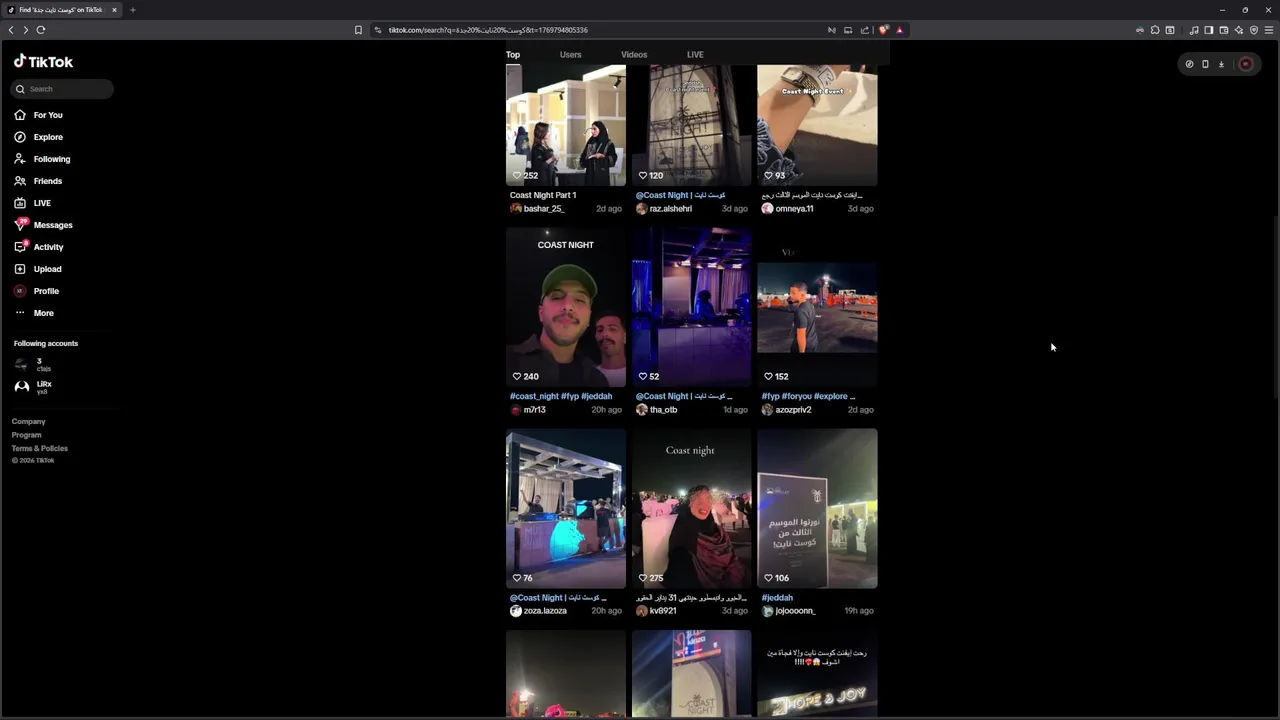Open the music playlist icon in the toolbar
1280x720 pixels.
1194,30
